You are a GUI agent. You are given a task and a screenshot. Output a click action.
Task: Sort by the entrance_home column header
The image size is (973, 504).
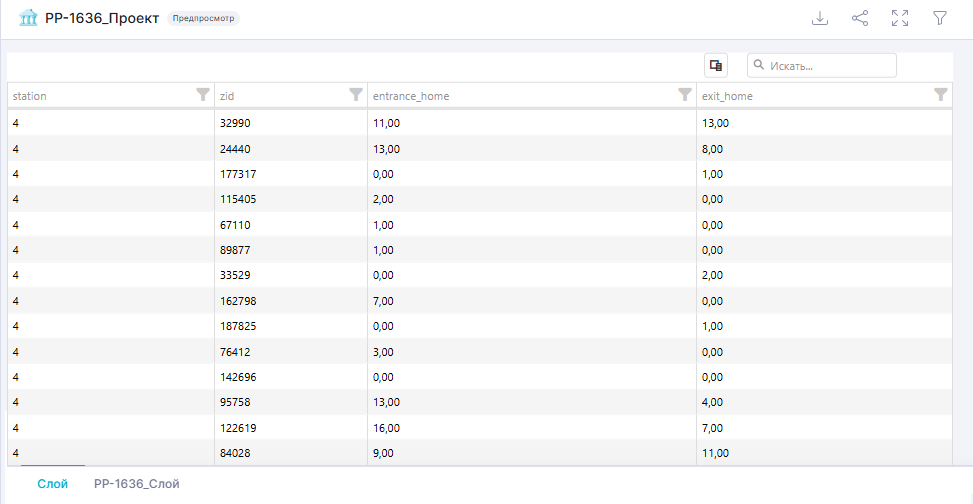click(x=411, y=96)
